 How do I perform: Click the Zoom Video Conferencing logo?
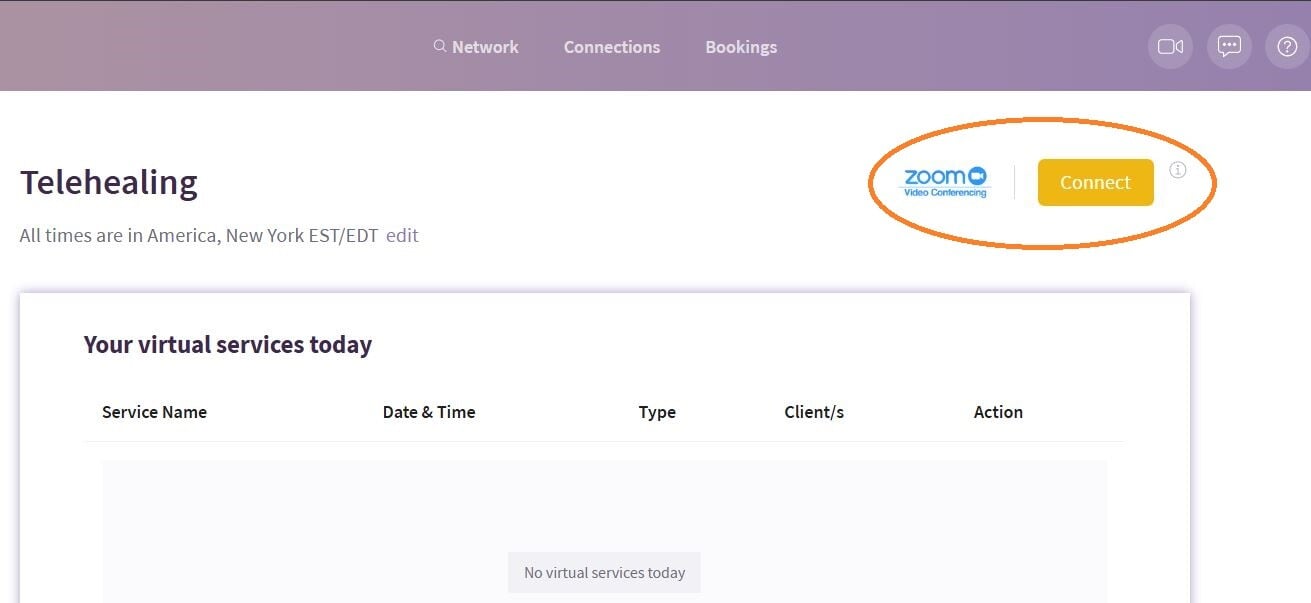946,182
